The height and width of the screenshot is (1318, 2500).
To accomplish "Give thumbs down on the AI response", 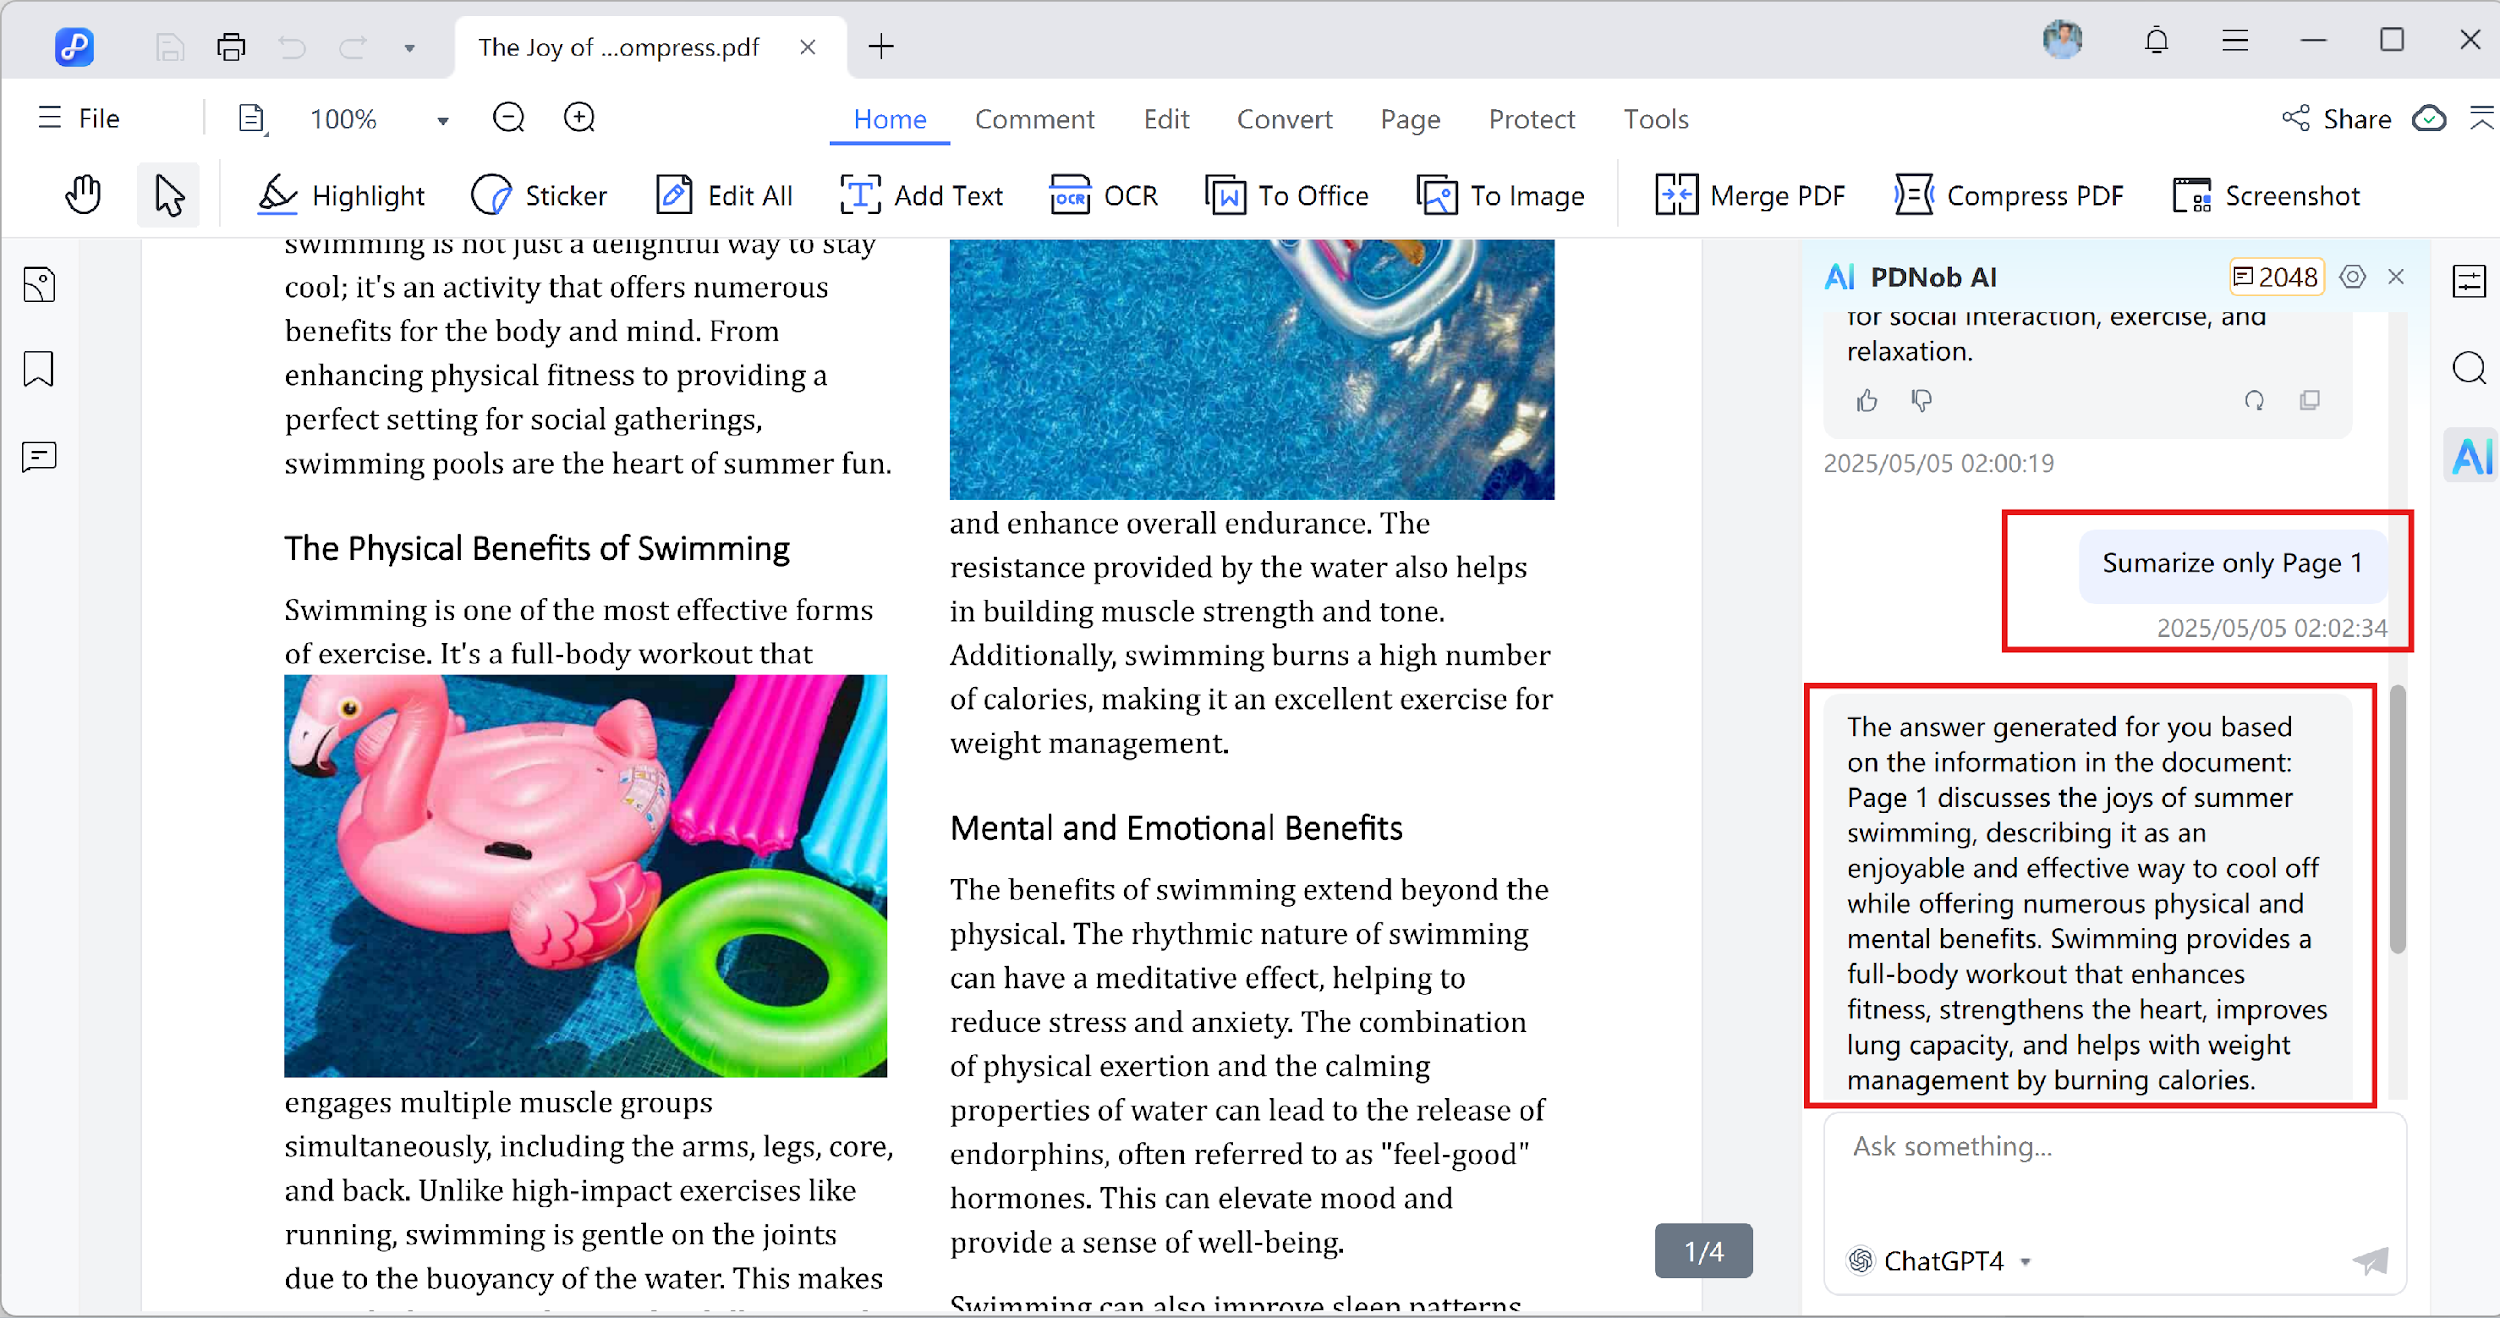I will click(x=1921, y=400).
